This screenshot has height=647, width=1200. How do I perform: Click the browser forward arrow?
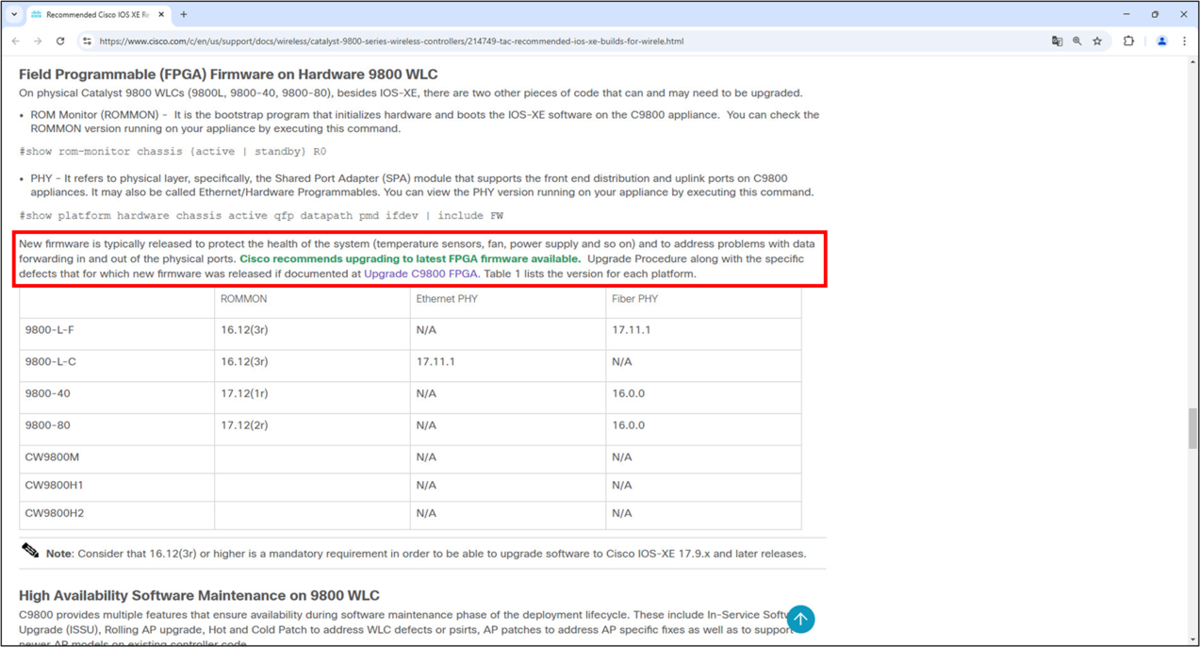click(37, 41)
